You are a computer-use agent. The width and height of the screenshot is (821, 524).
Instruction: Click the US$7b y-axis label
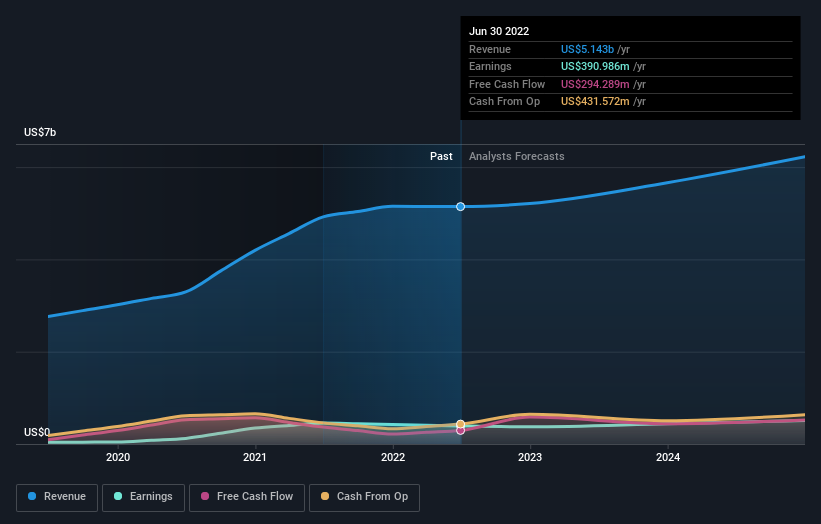pos(40,132)
